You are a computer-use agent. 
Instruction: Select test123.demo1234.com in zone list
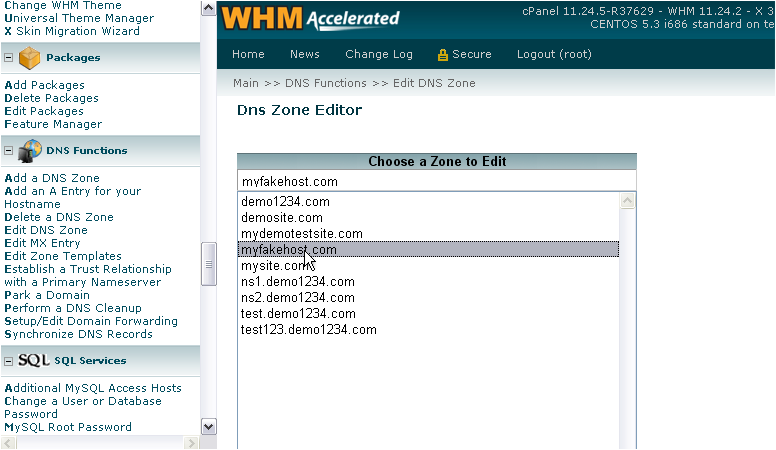pos(428,330)
